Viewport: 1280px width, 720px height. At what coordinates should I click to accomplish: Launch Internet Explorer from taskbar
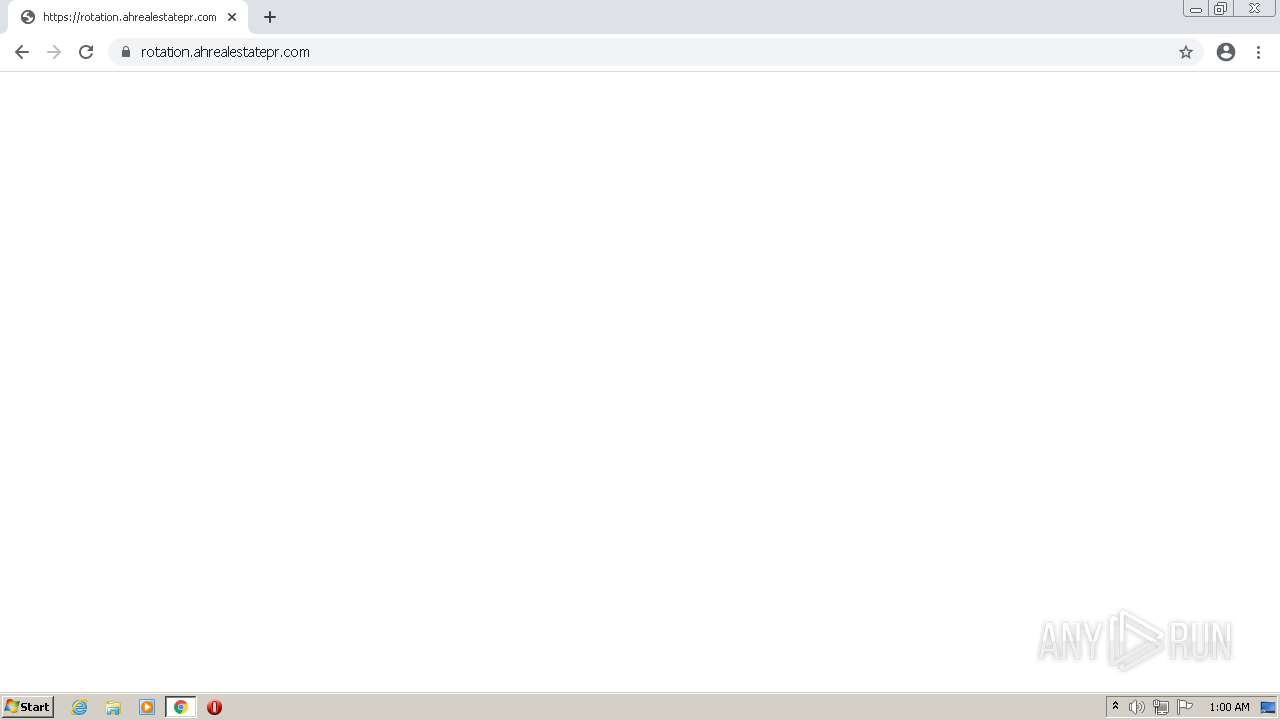(80, 707)
